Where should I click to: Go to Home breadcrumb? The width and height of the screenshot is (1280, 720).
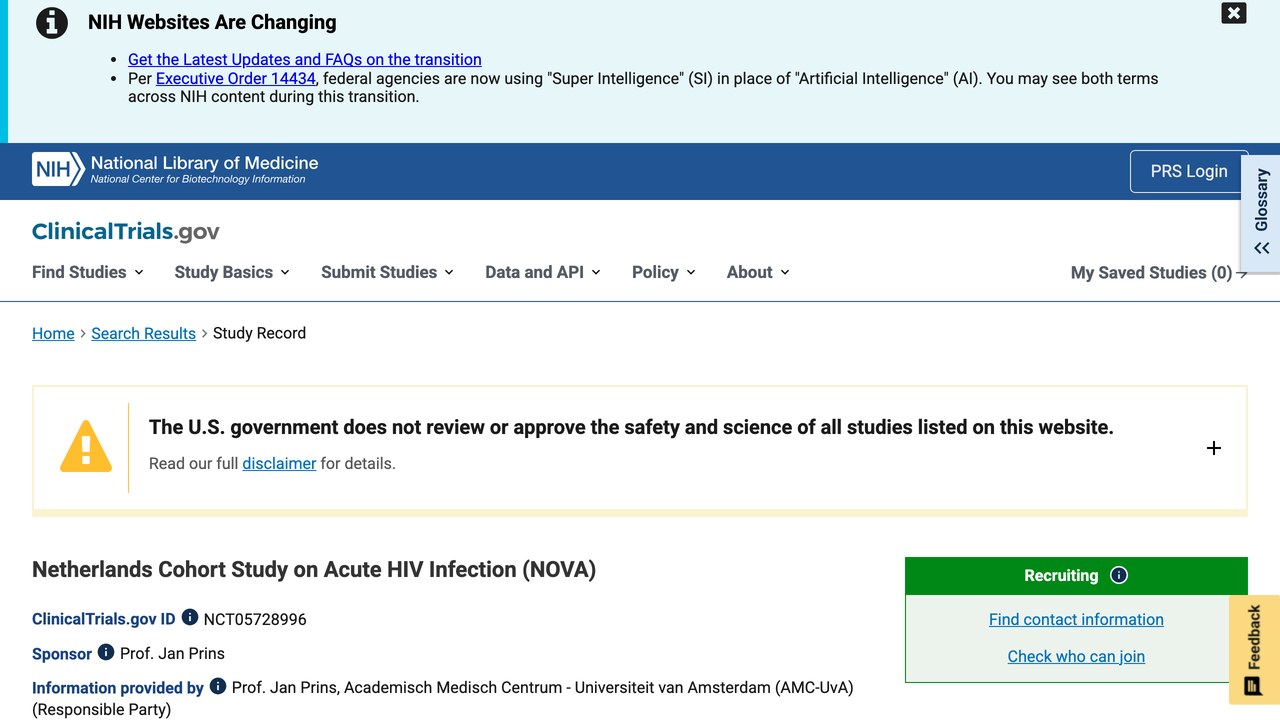click(53, 333)
